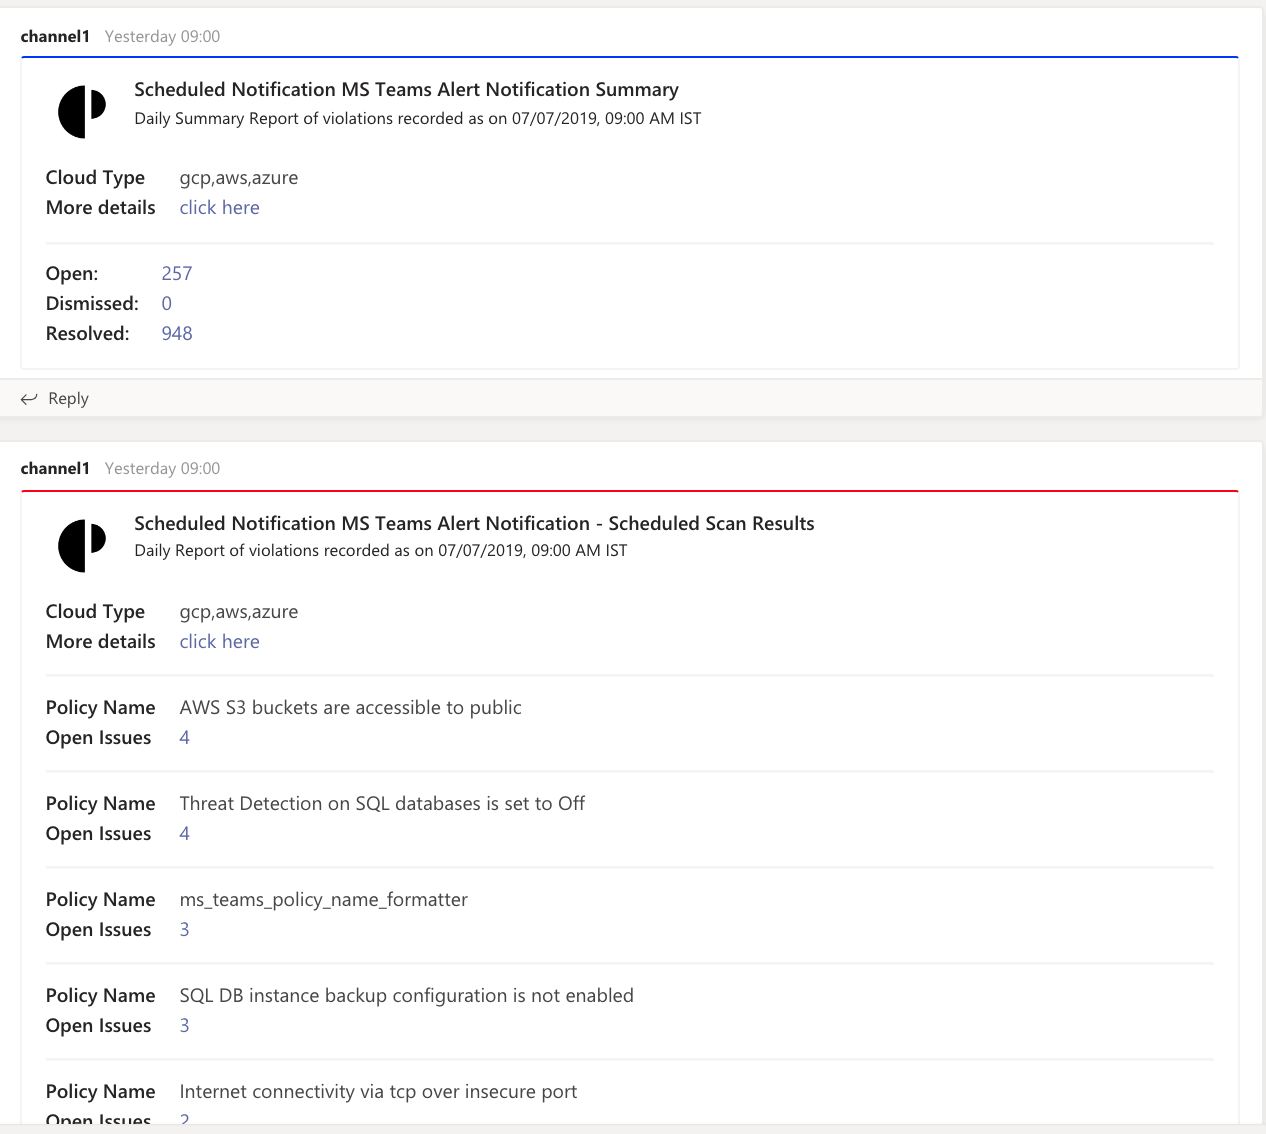This screenshot has height=1134, width=1266.
Task: Open issues count 3 for ms_teams_policy_name_formatter
Action: click(184, 929)
